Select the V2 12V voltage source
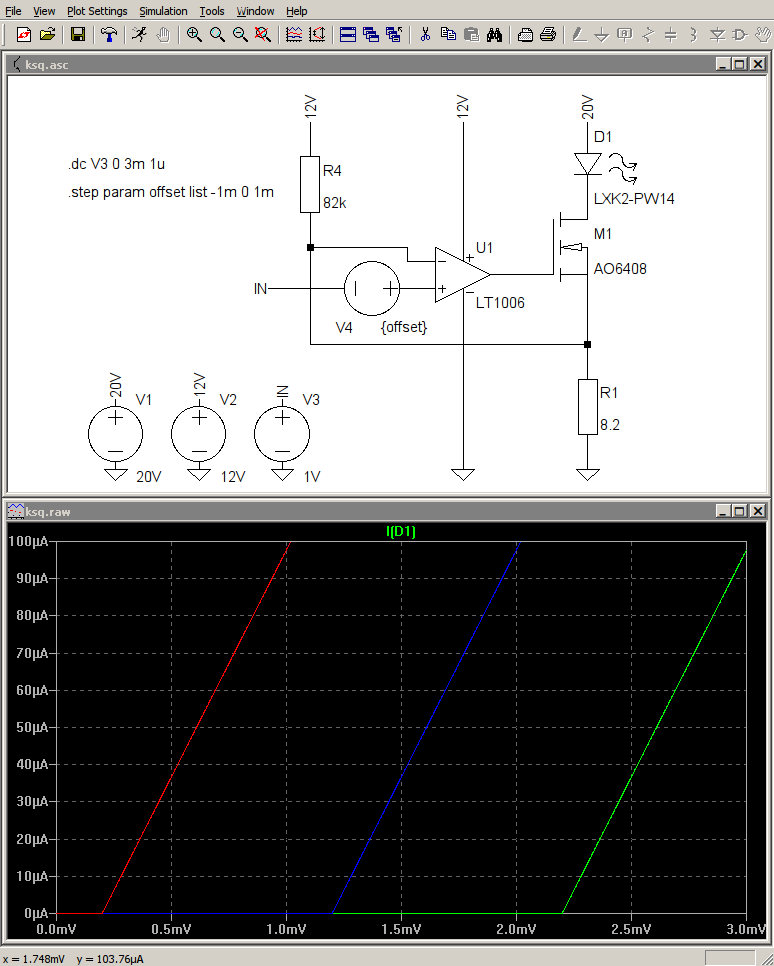774x966 pixels. [x=198, y=434]
